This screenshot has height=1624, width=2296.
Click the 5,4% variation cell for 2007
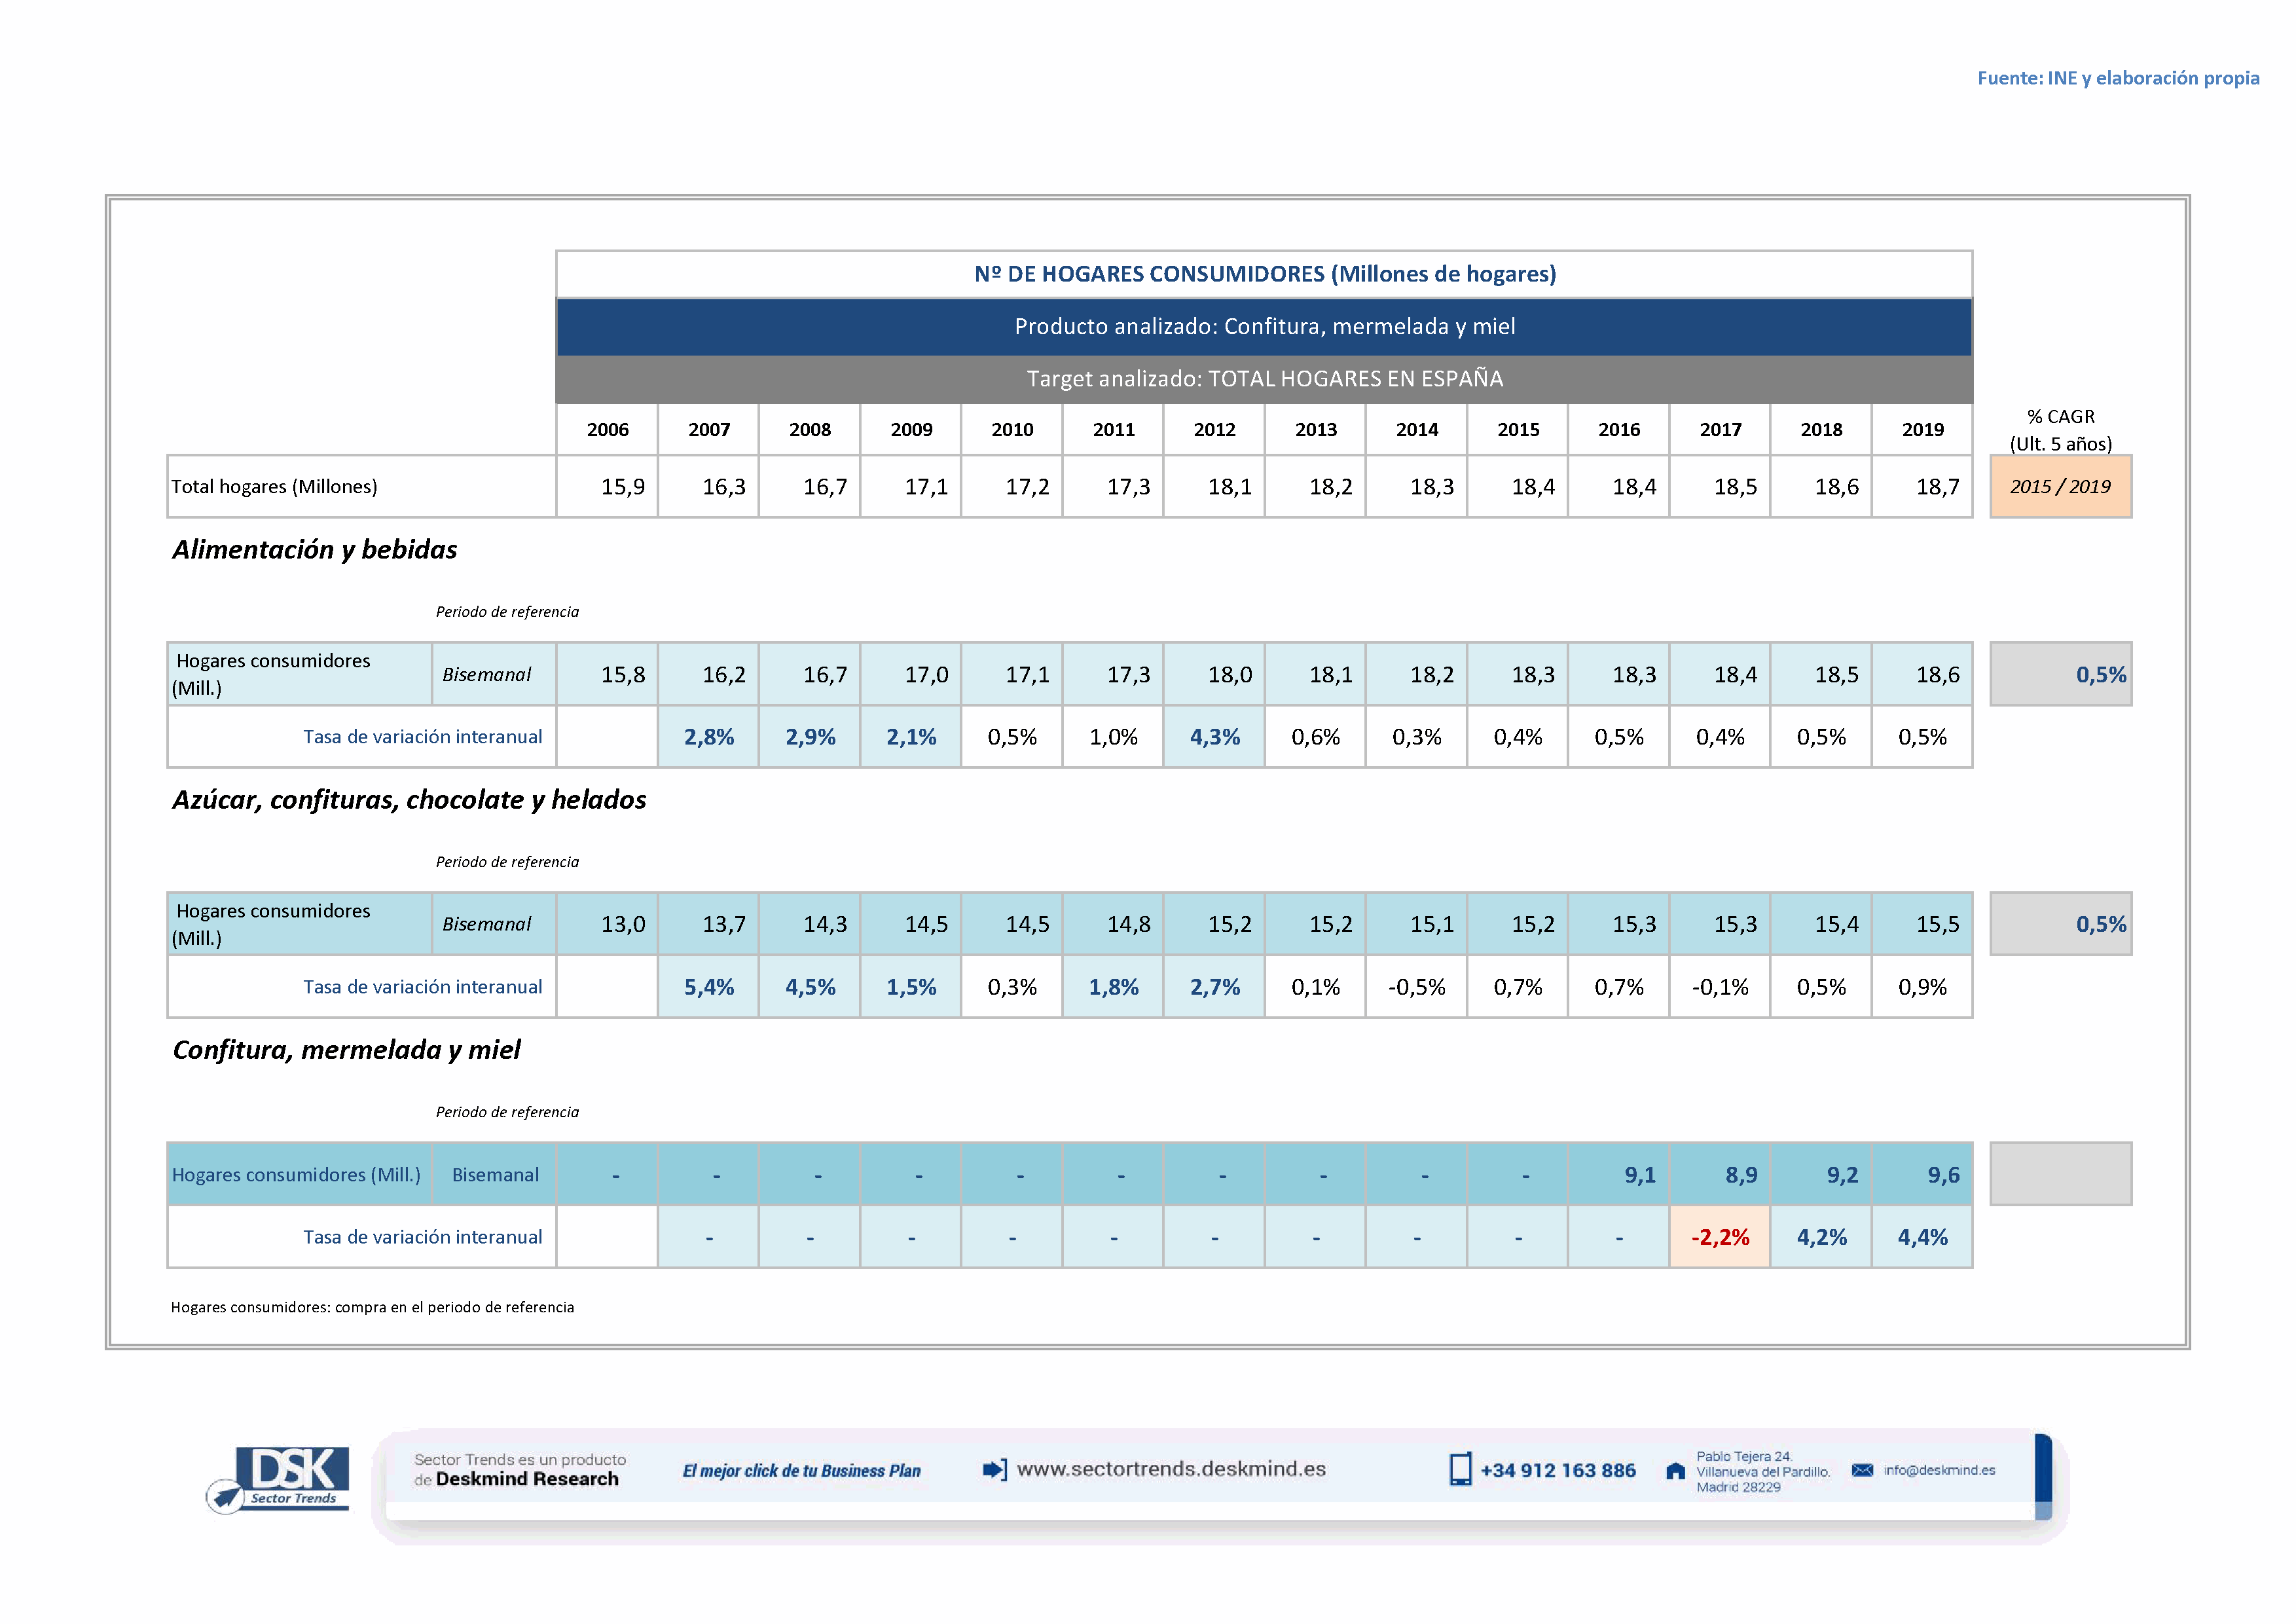pos(708,988)
